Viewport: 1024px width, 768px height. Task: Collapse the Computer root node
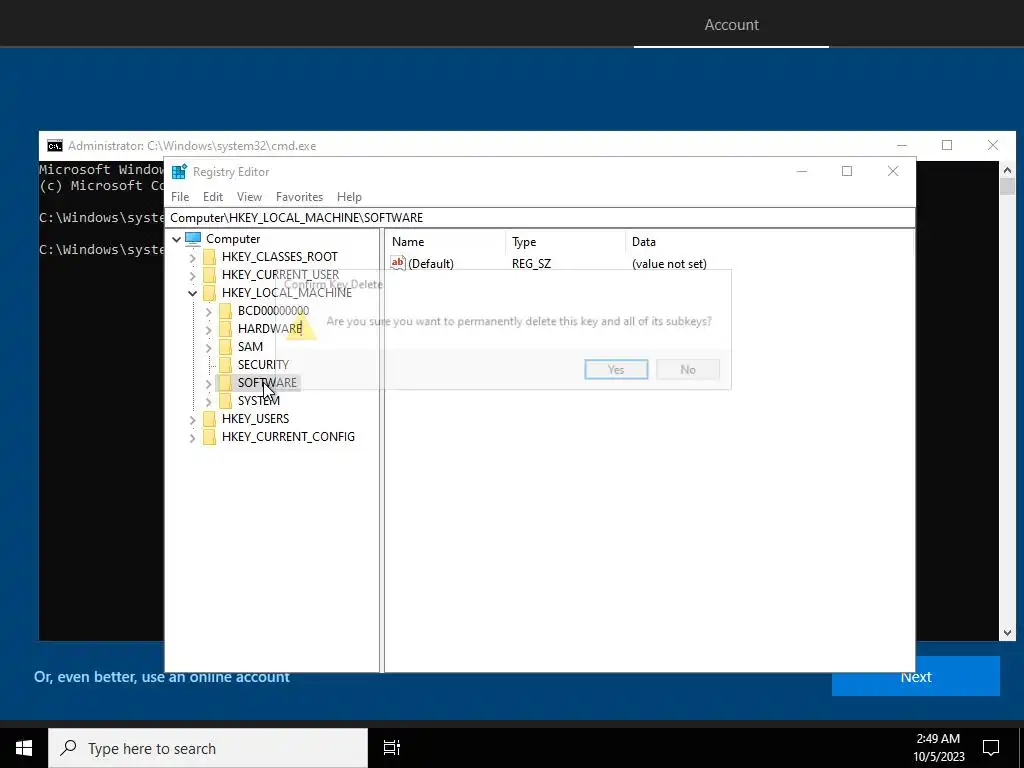[176, 239]
